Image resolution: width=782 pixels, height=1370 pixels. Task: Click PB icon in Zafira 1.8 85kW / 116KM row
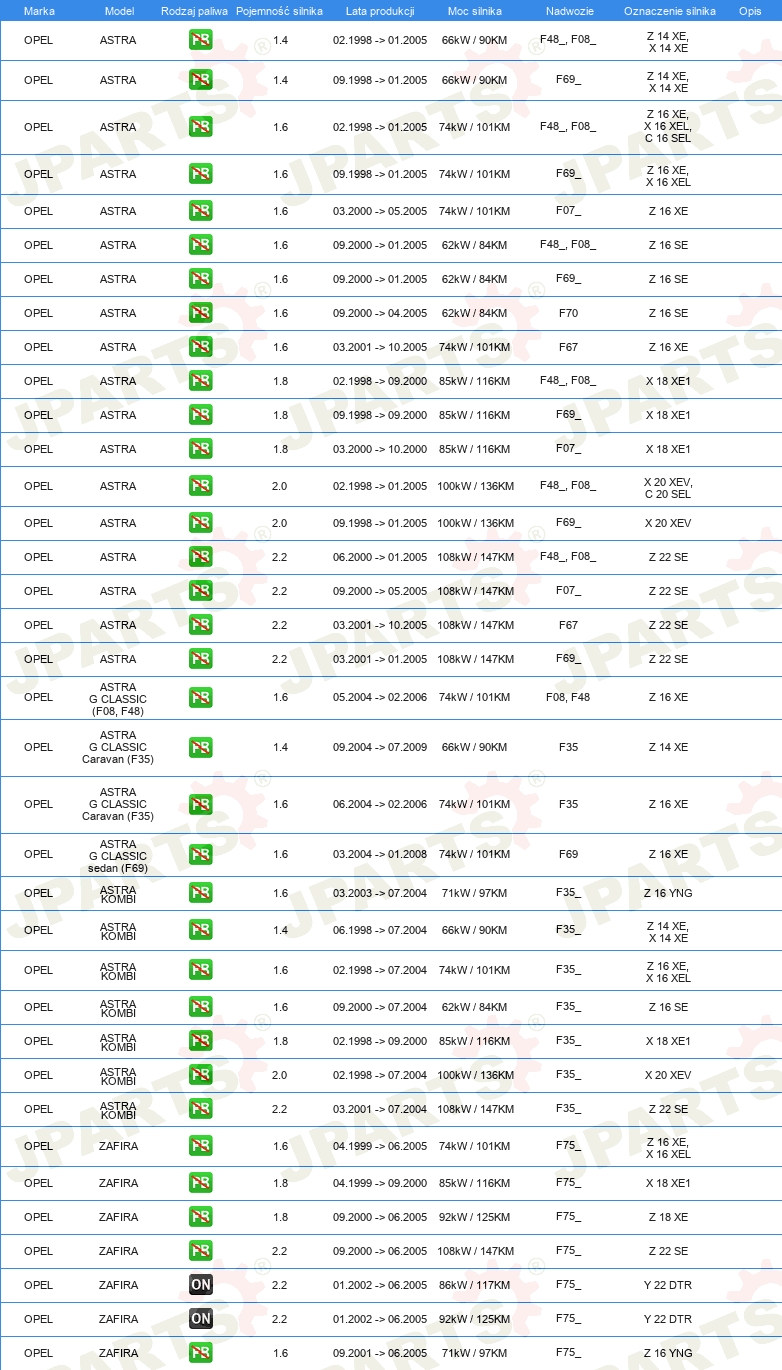(x=200, y=1183)
